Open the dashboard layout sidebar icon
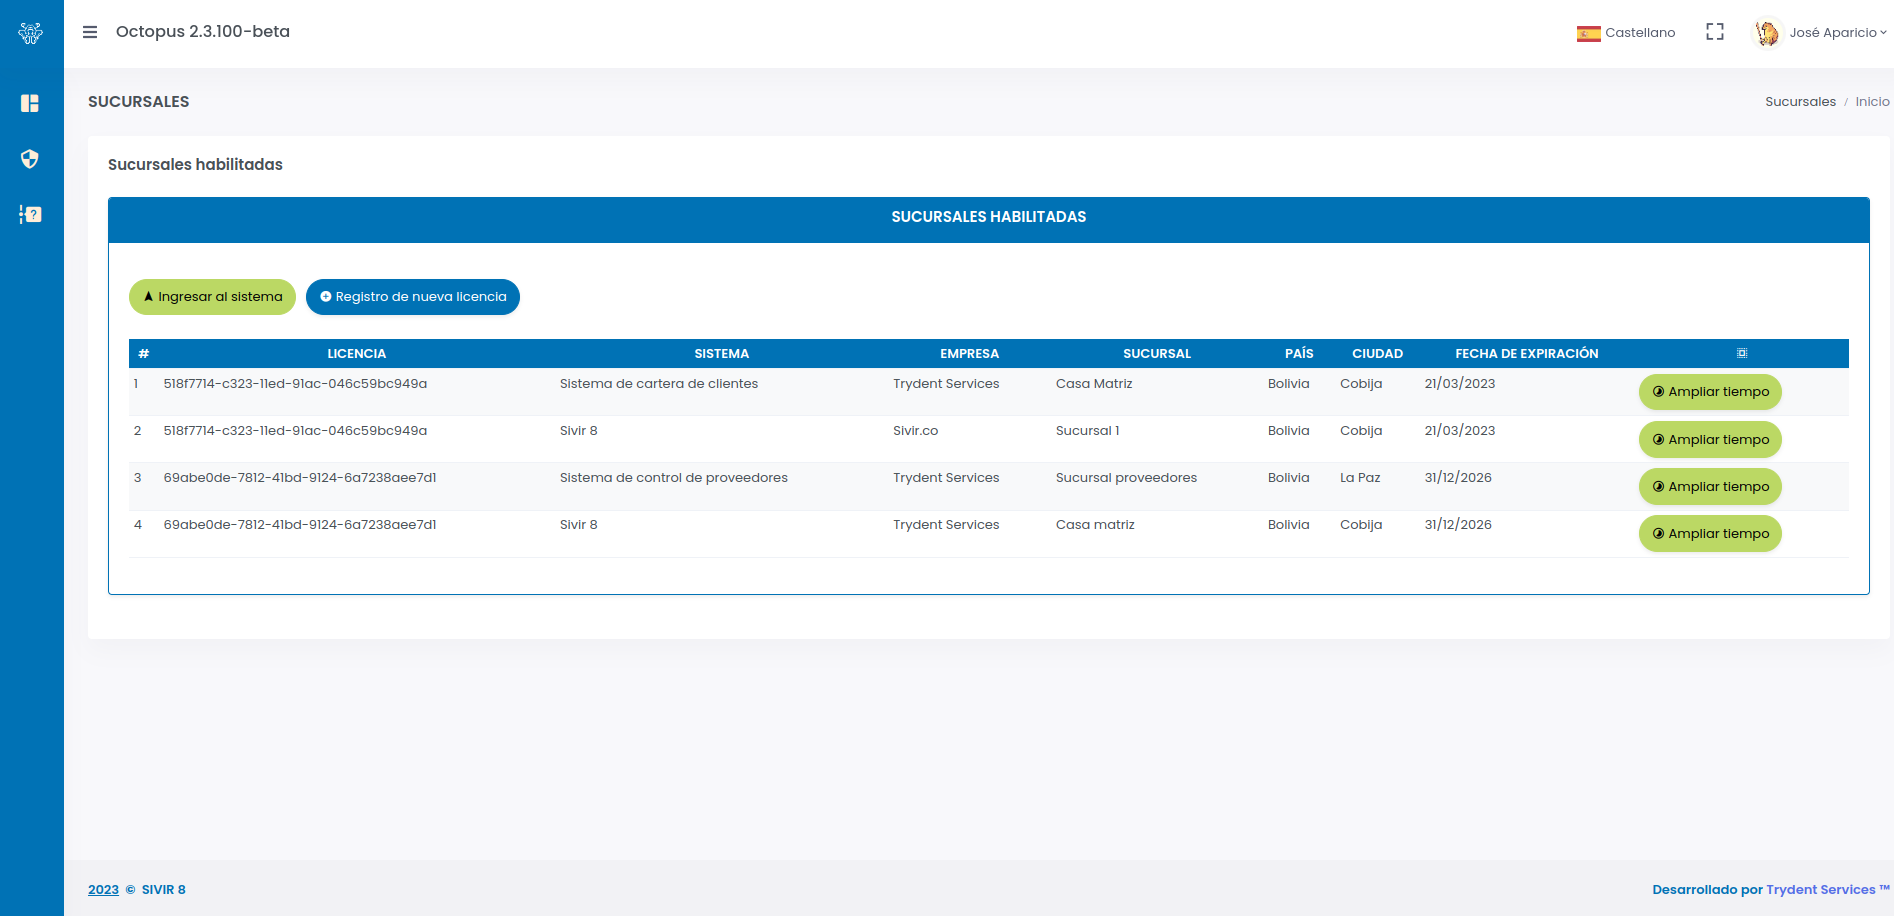This screenshot has width=1894, height=916. [30, 103]
